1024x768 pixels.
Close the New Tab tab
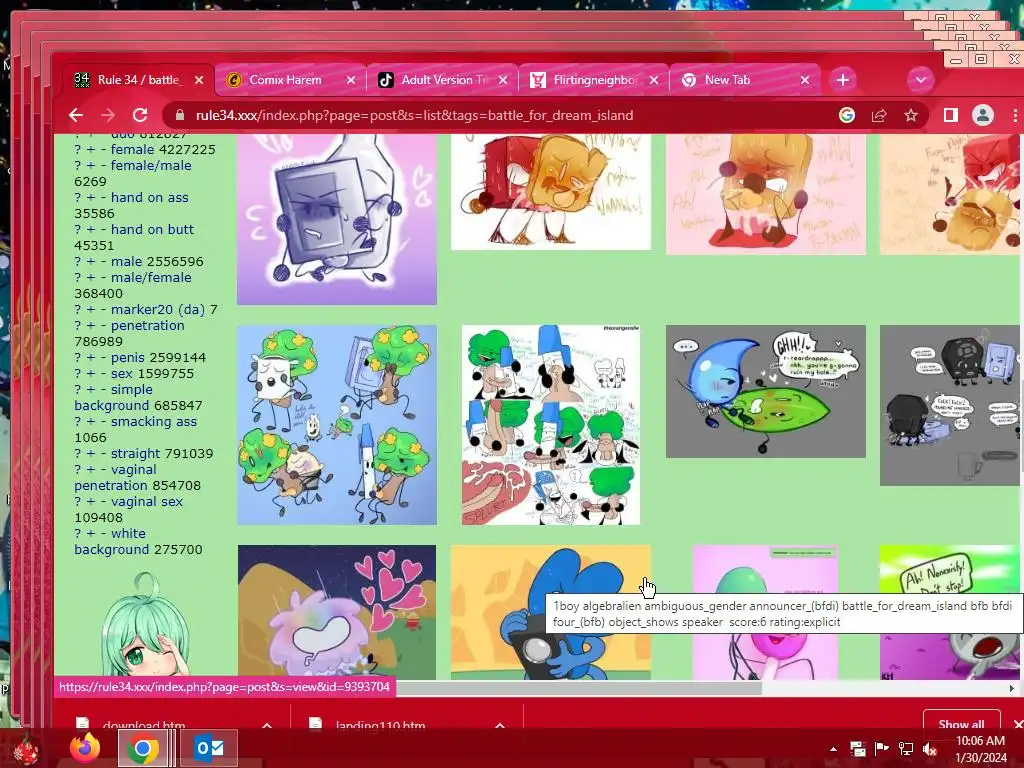click(x=805, y=80)
